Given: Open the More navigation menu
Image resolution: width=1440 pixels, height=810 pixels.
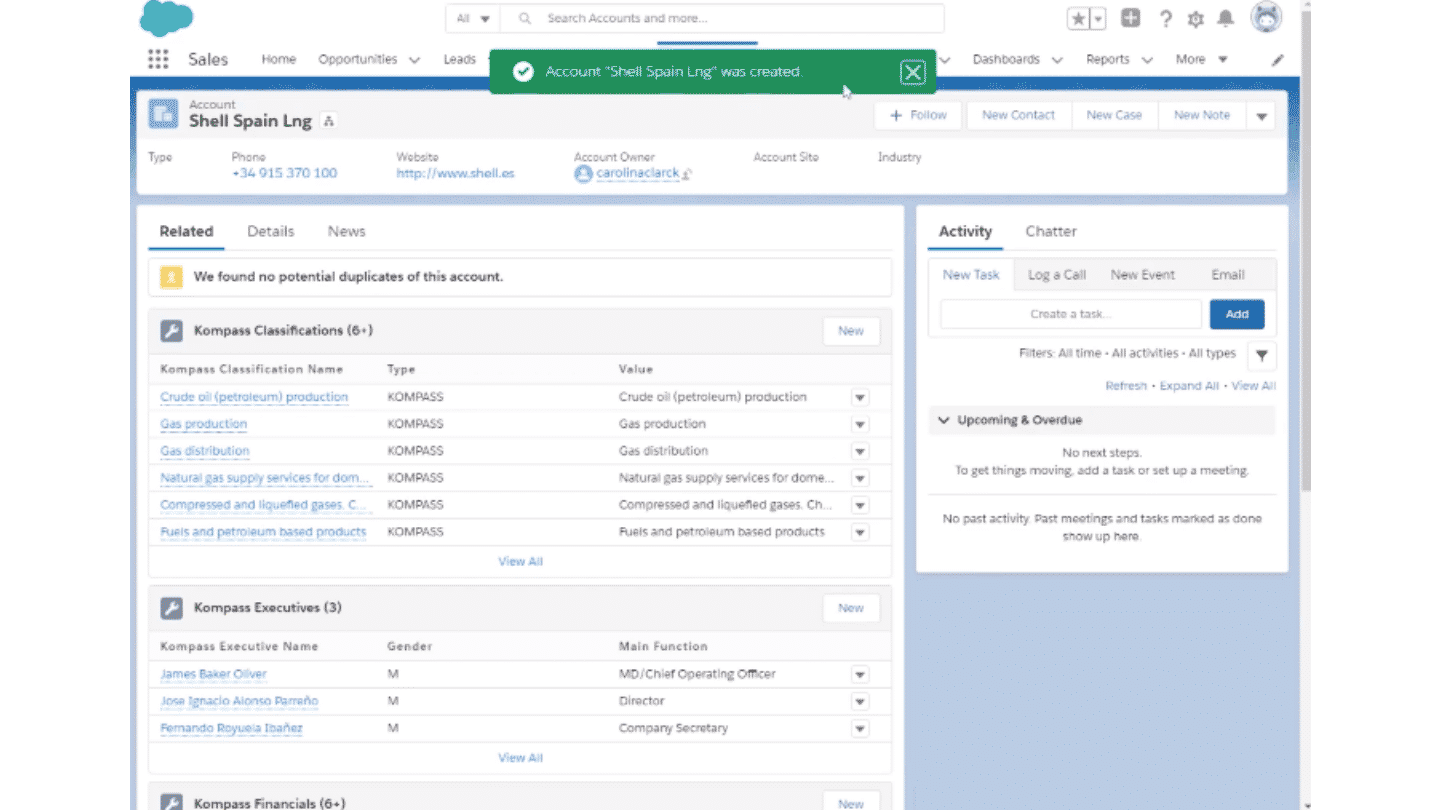Looking at the screenshot, I should click(x=1201, y=59).
